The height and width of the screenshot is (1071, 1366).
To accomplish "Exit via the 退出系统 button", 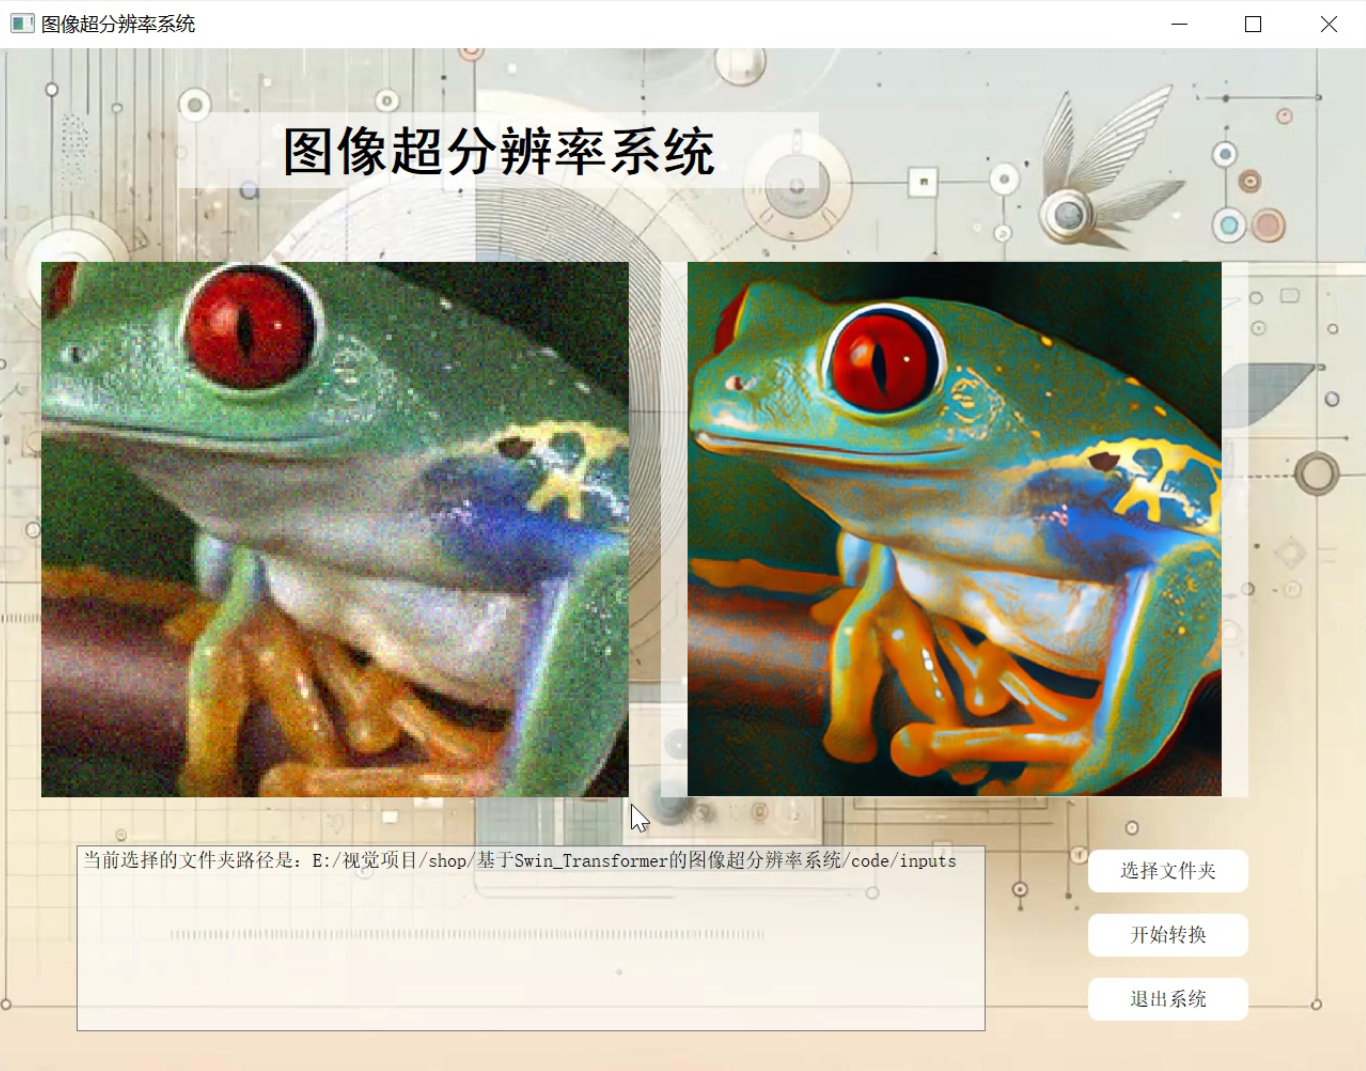I will click(x=1168, y=999).
